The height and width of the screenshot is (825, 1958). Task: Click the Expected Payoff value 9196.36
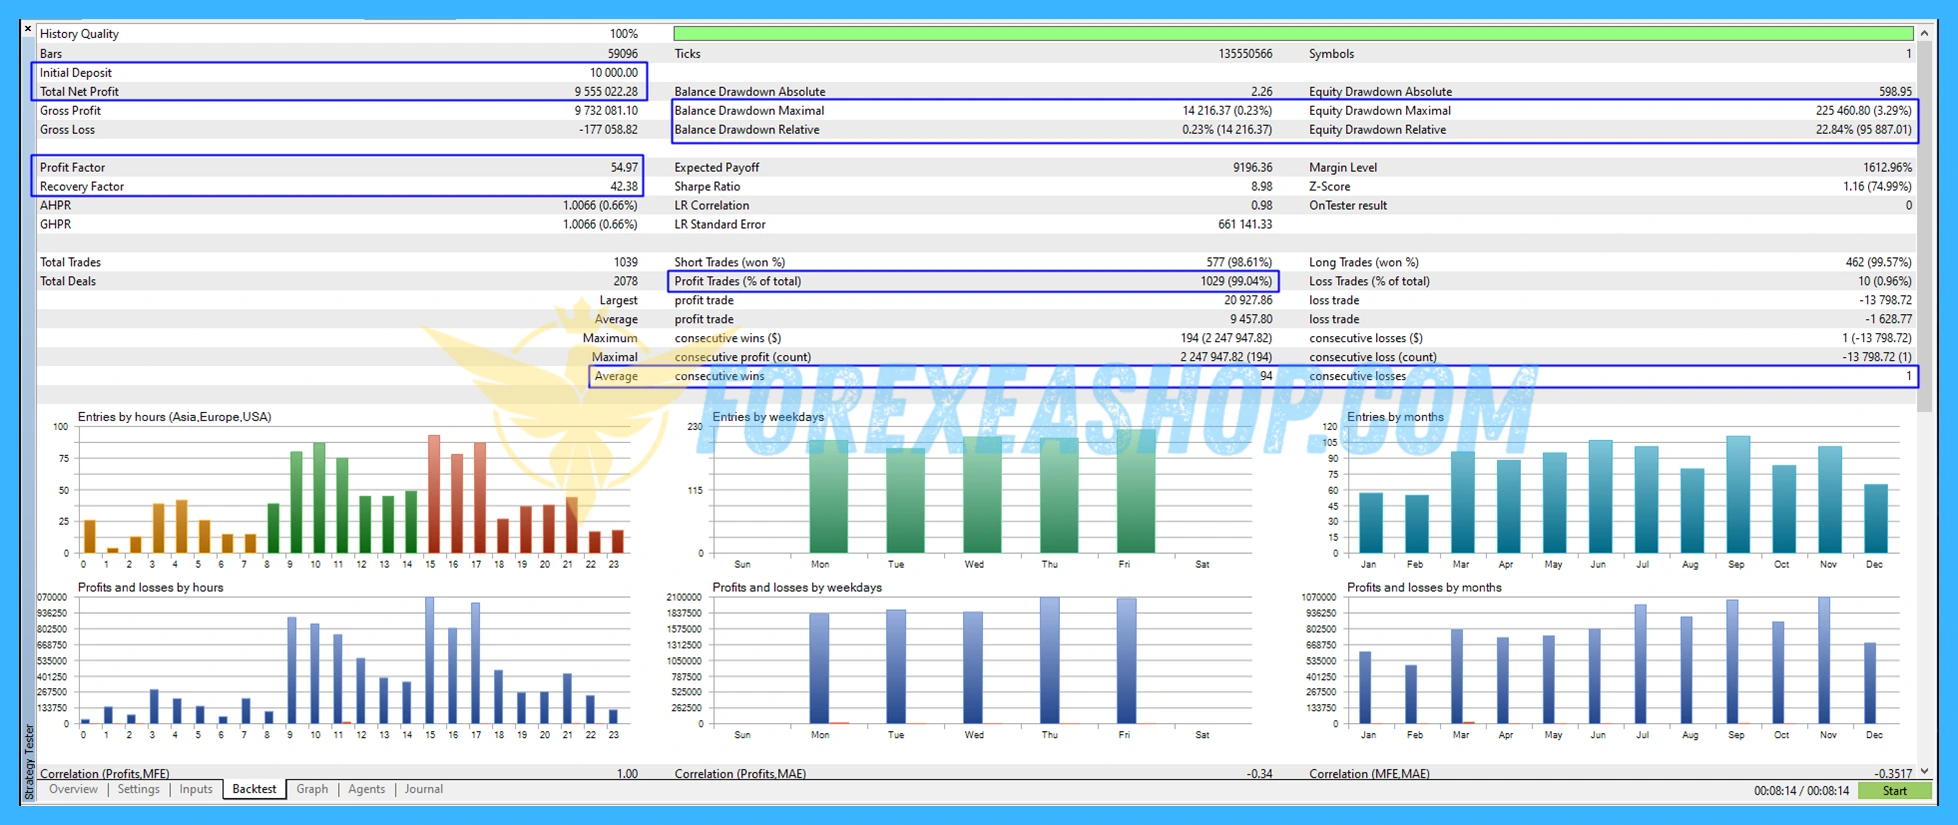[1253, 168]
